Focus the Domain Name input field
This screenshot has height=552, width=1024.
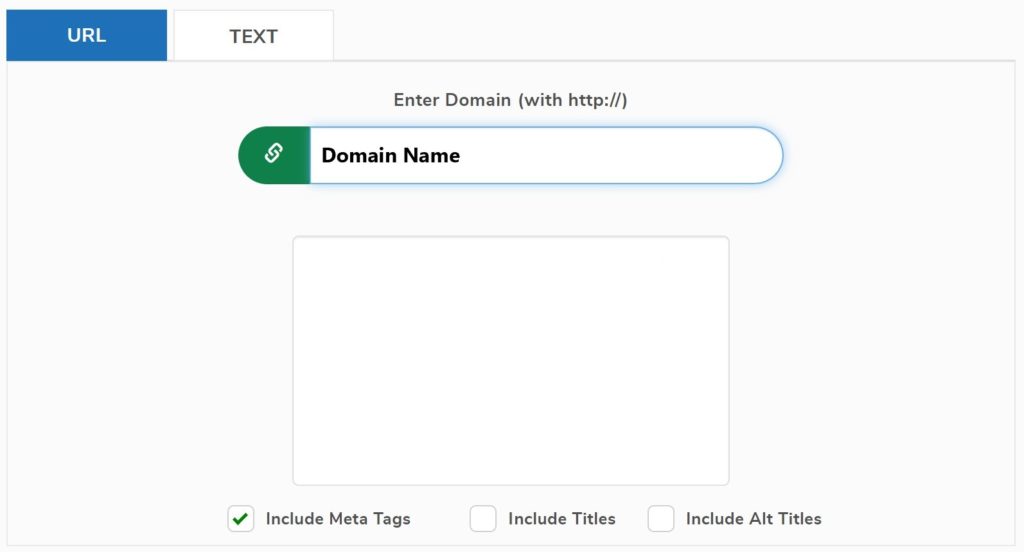point(545,155)
